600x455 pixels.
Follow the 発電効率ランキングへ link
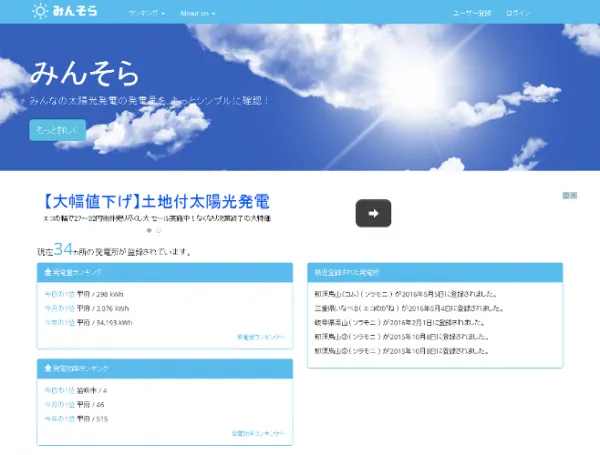258,433
